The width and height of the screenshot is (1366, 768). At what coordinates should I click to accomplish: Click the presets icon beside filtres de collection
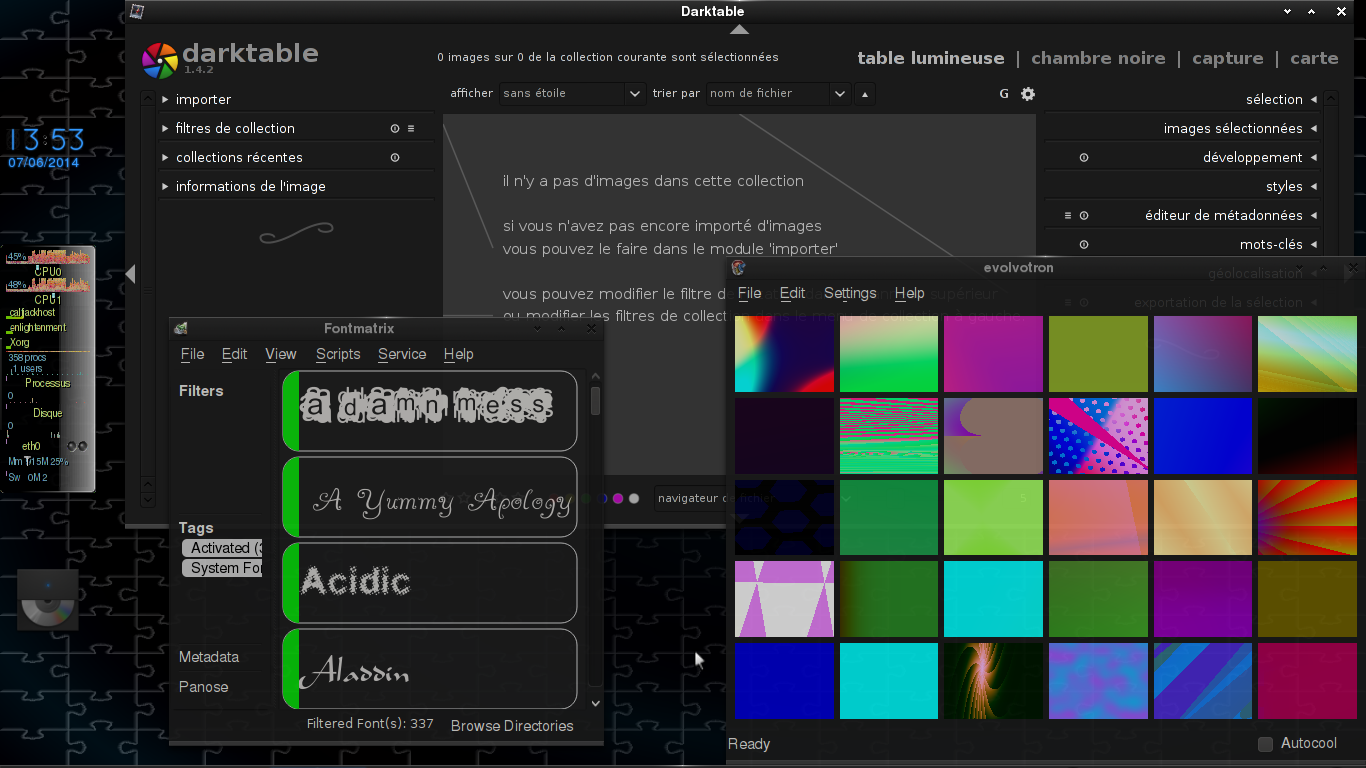pyautogui.click(x=411, y=129)
